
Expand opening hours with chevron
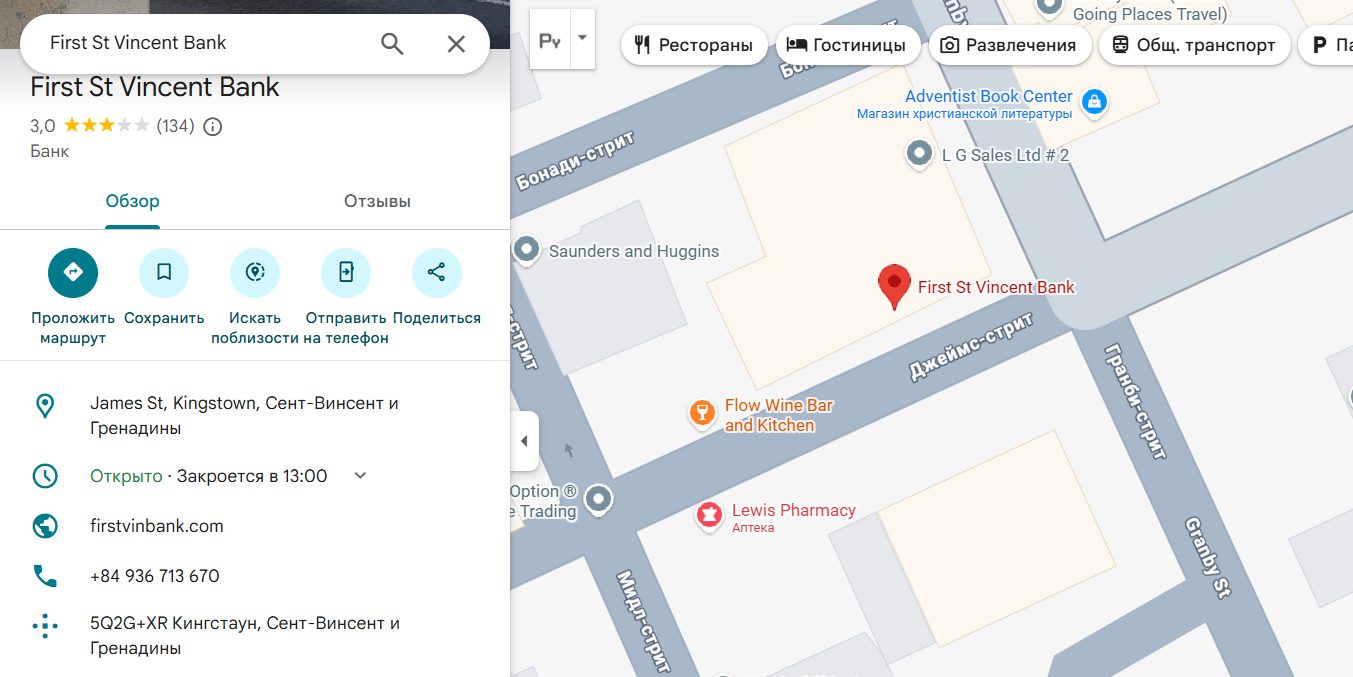[x=361, y=476]
